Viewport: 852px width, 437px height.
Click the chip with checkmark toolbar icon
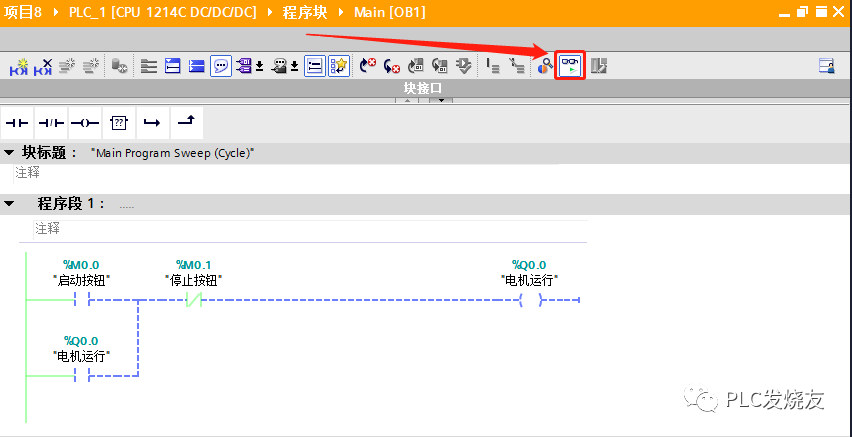[463, 66]
